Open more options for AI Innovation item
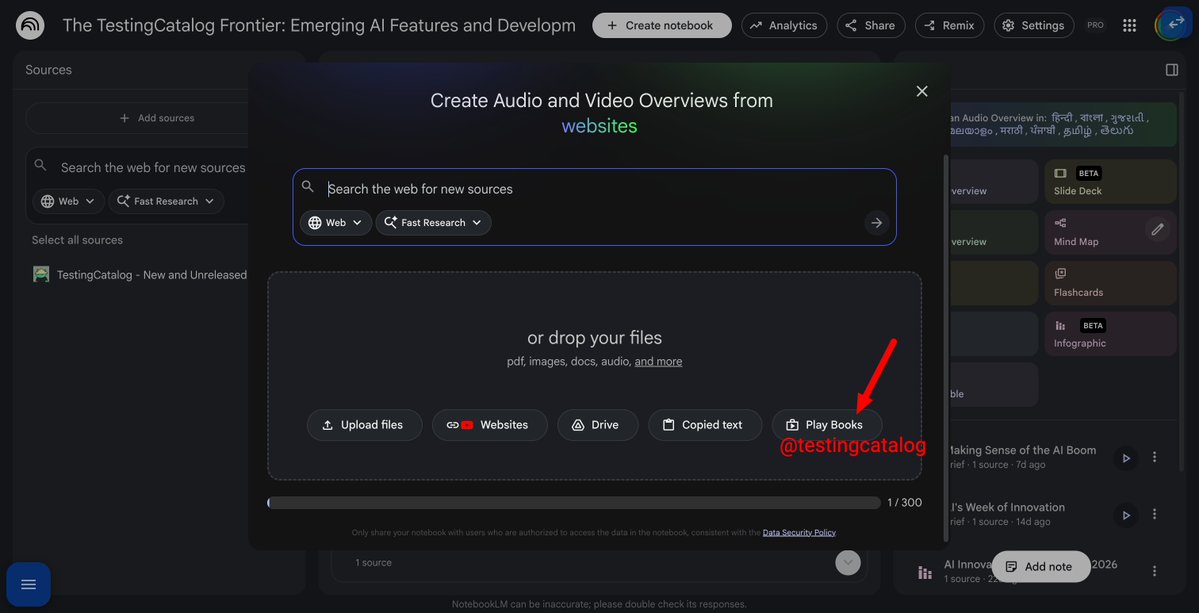 click(1155, 571)
